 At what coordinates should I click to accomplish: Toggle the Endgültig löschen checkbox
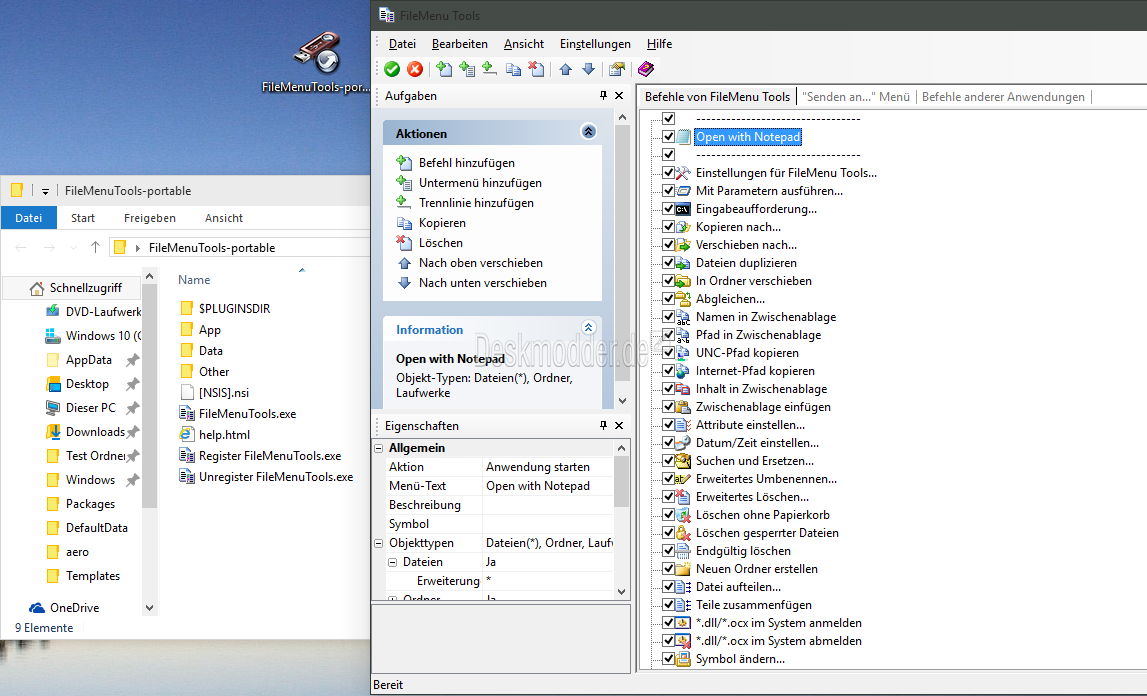coord(668,551)
